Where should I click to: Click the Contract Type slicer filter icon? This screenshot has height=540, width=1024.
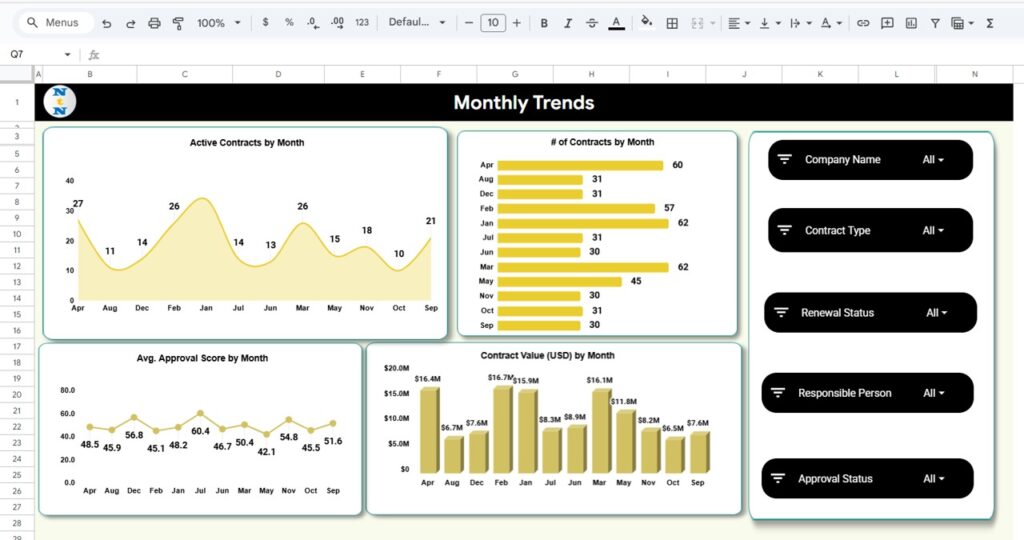tap(784, 230)
